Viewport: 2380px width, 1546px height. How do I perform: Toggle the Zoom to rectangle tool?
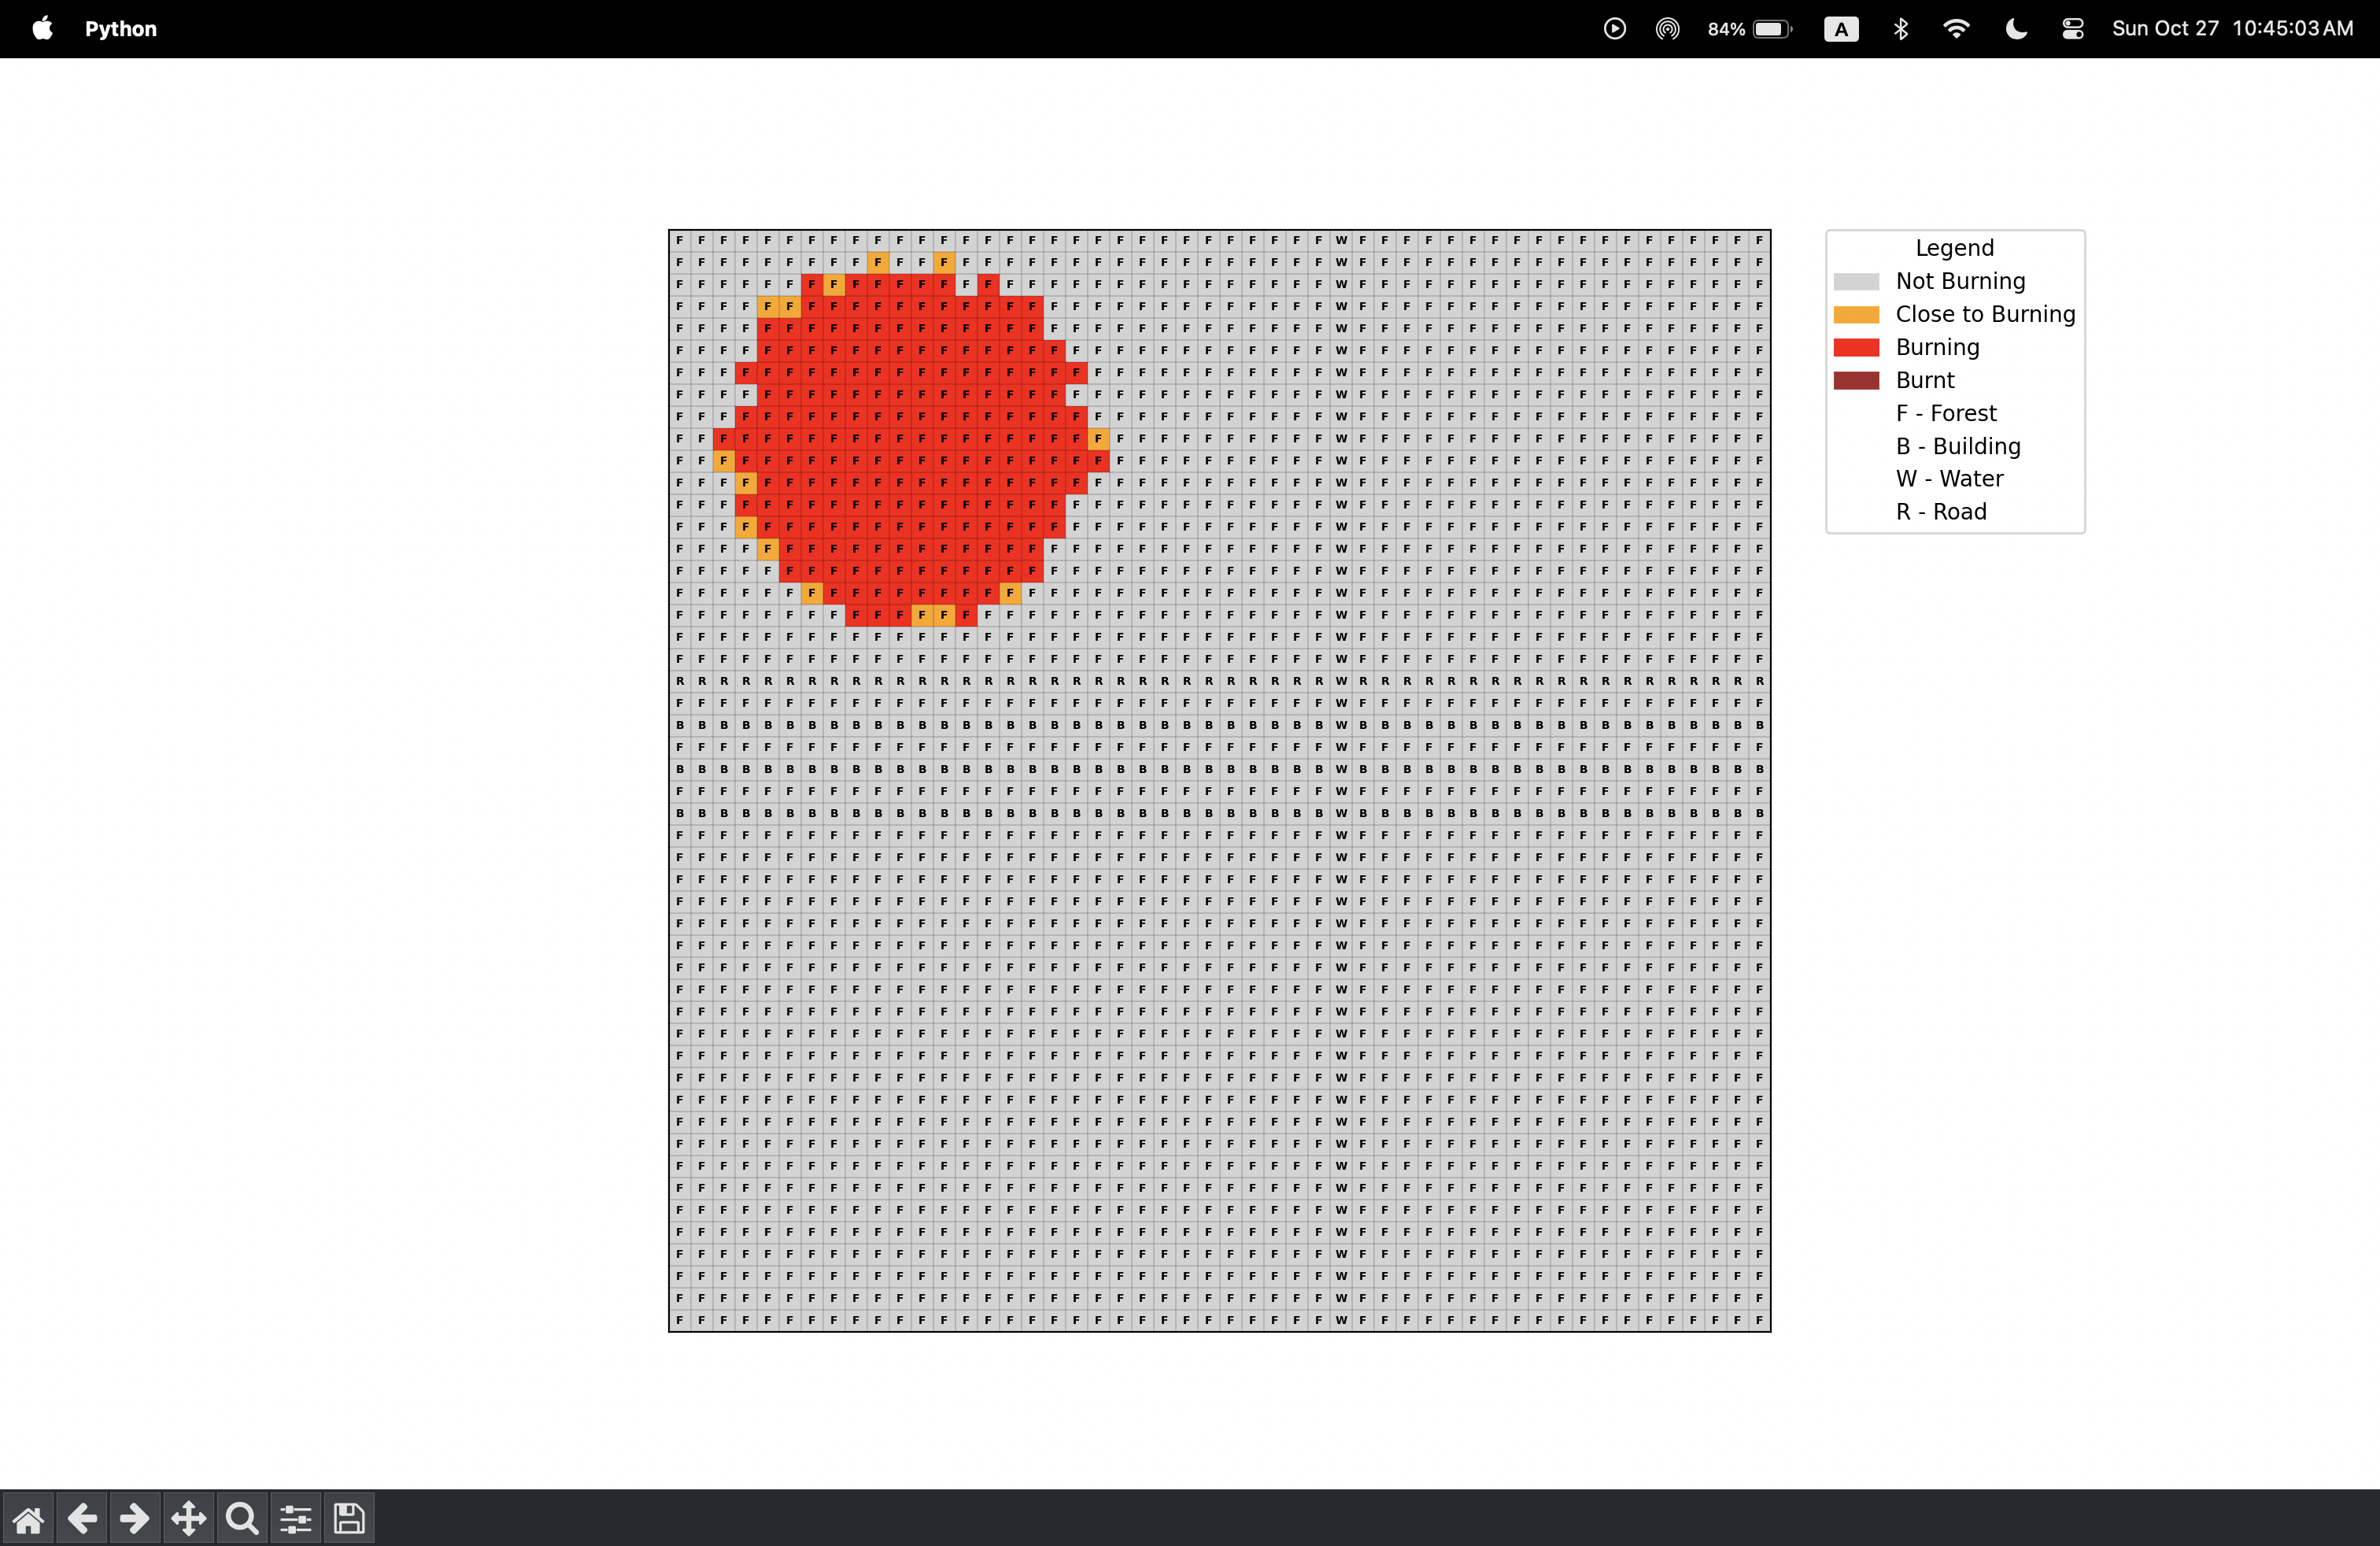[242, 1519]
